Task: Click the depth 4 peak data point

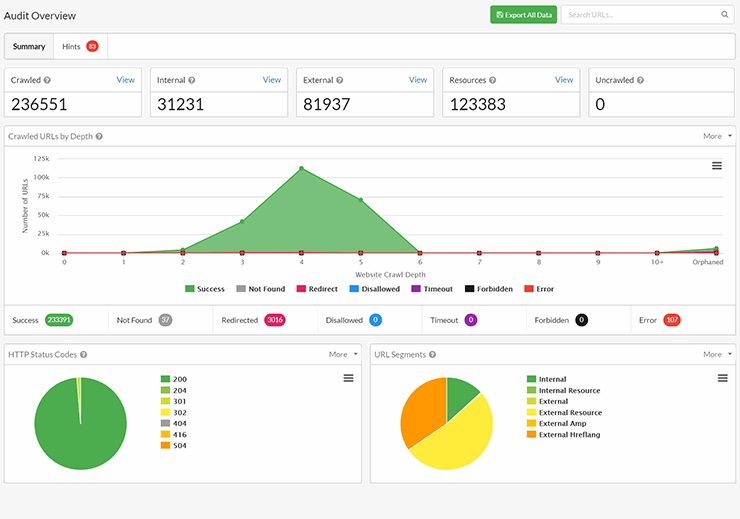Action: pyautogui.click(x=301, y=168)
